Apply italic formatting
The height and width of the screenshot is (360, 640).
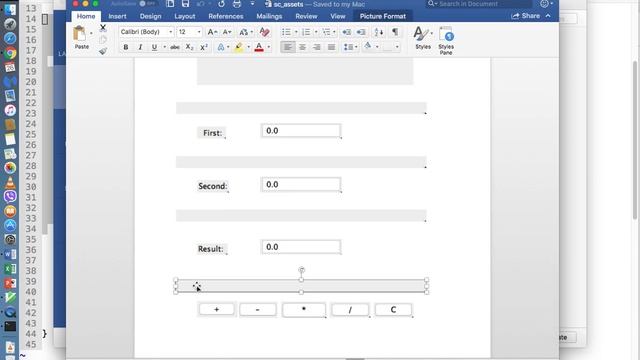140,47
